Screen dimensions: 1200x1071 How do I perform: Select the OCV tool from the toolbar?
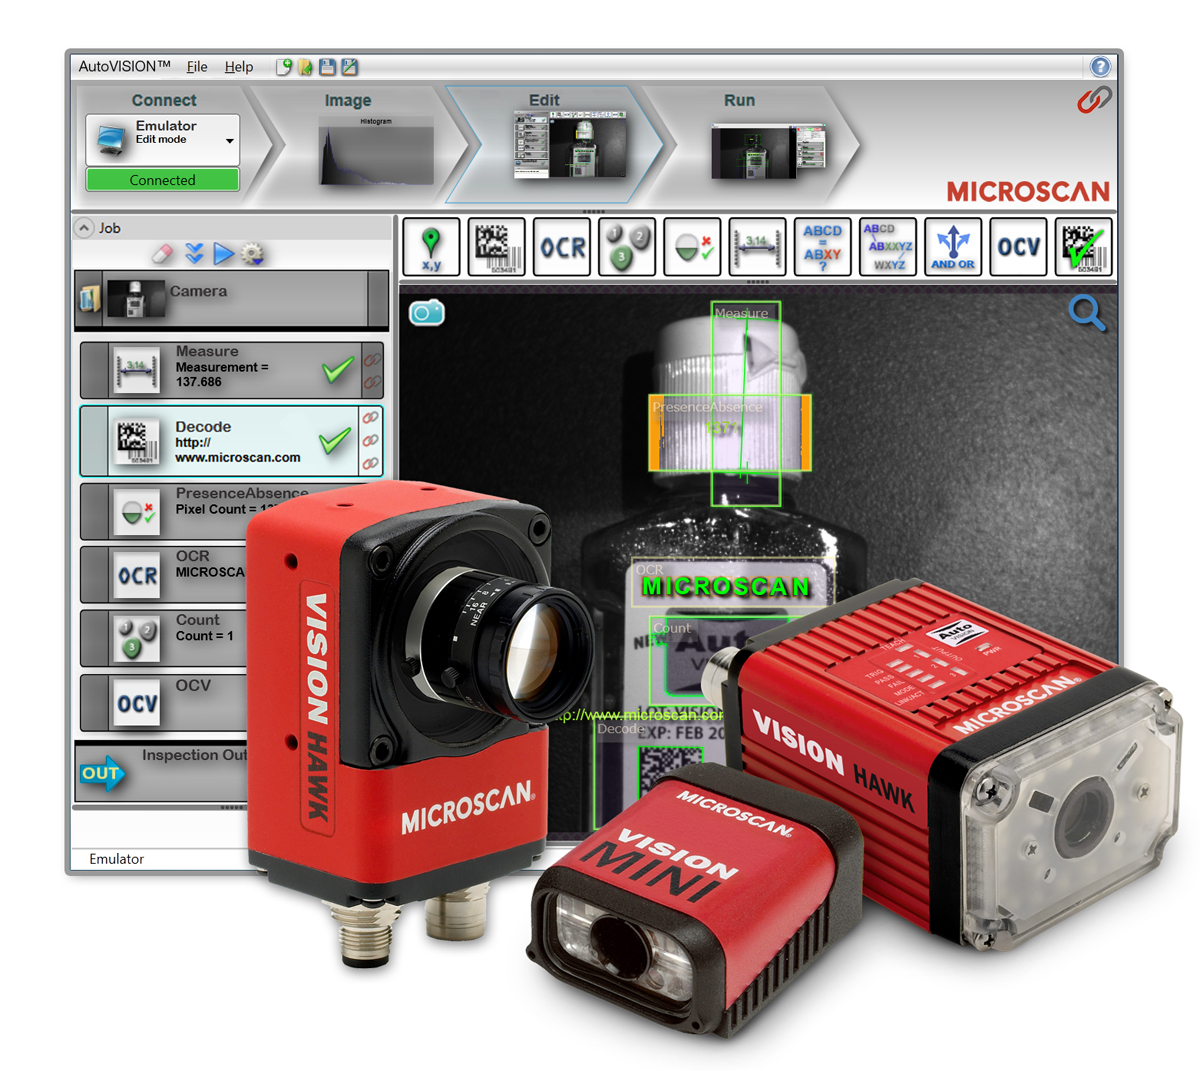pos(1018,247)
